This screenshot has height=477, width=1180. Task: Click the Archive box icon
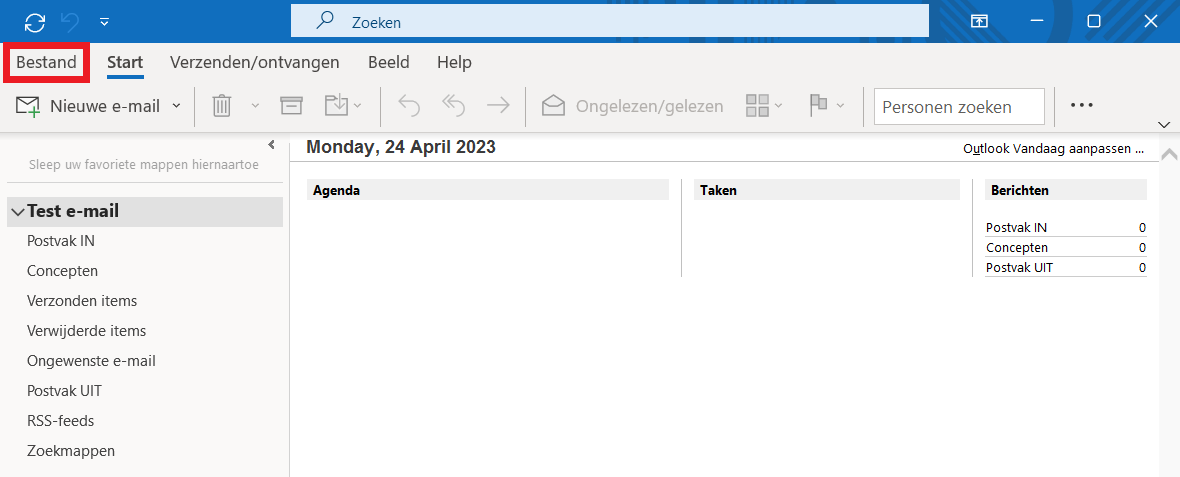291,106
